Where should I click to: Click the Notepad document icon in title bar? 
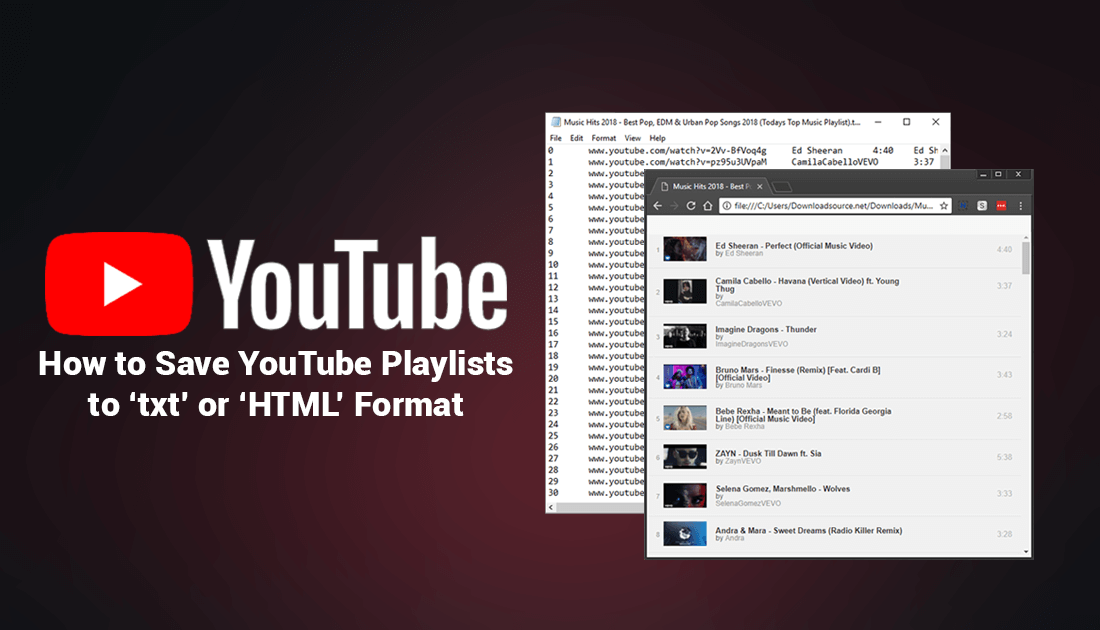[556, 122]
